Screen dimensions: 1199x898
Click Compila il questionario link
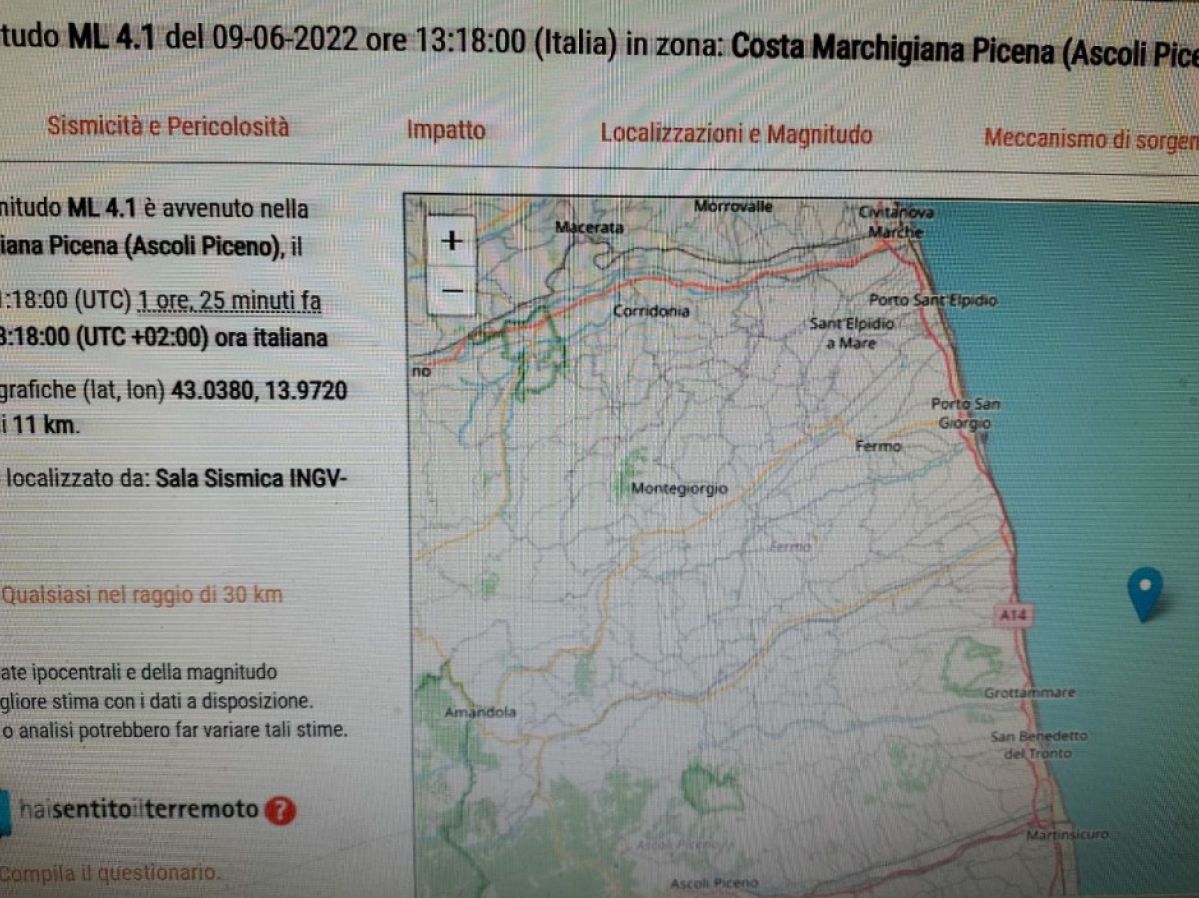[x=109, y=873]
